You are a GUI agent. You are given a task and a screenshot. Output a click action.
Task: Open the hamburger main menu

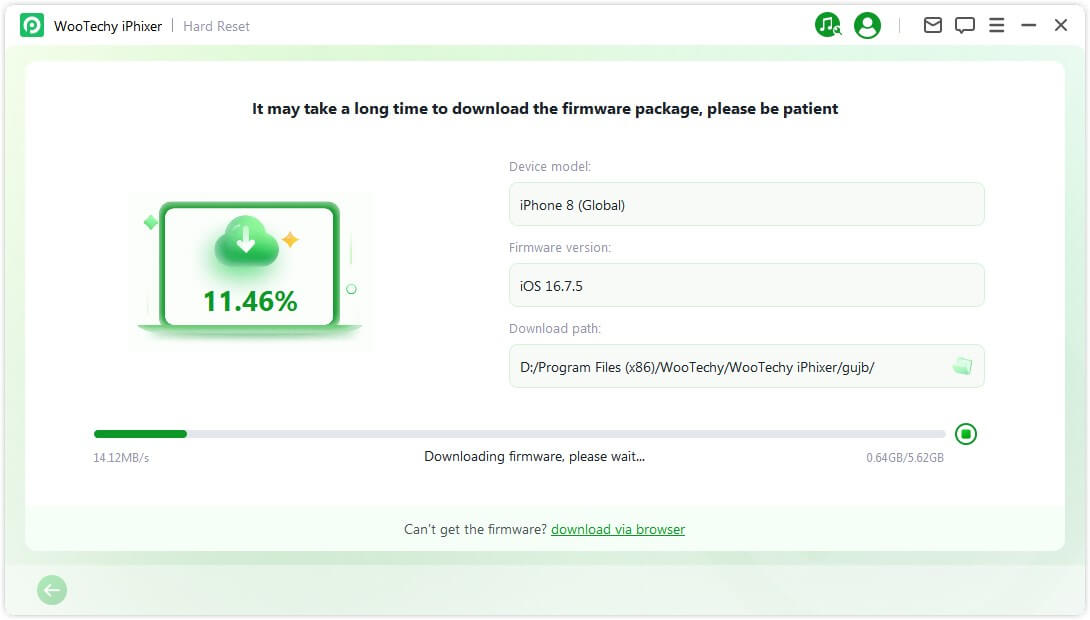point(997,26)
